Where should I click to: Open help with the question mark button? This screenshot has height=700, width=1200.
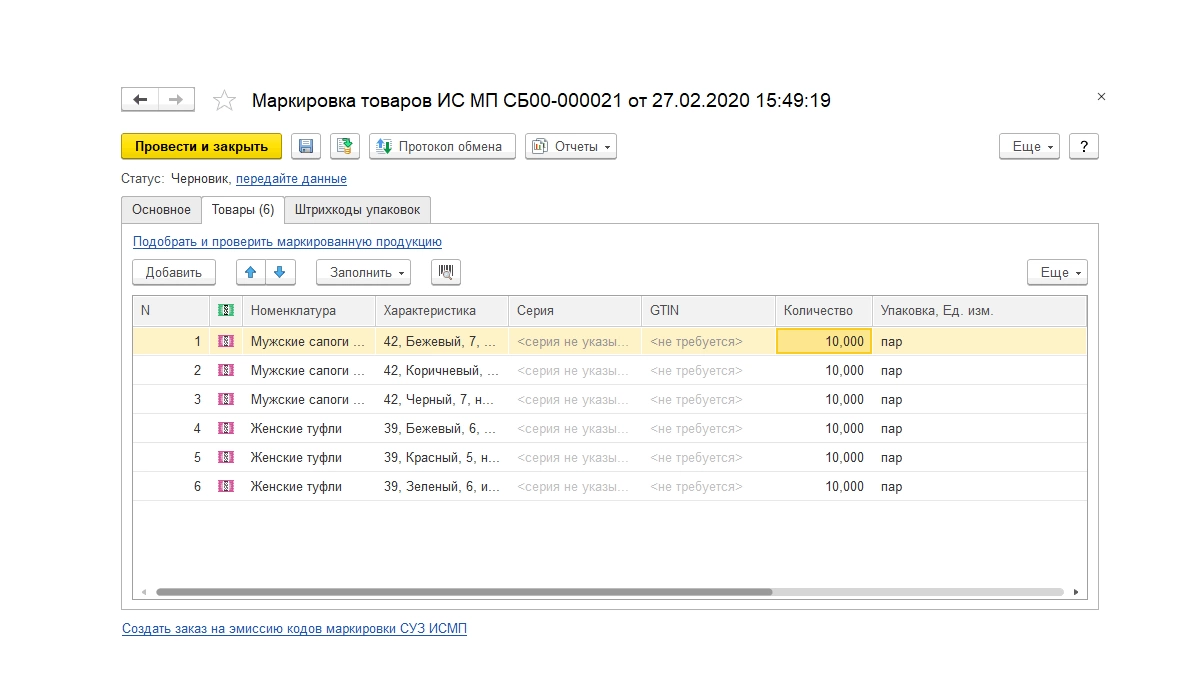pos(1084,146)
